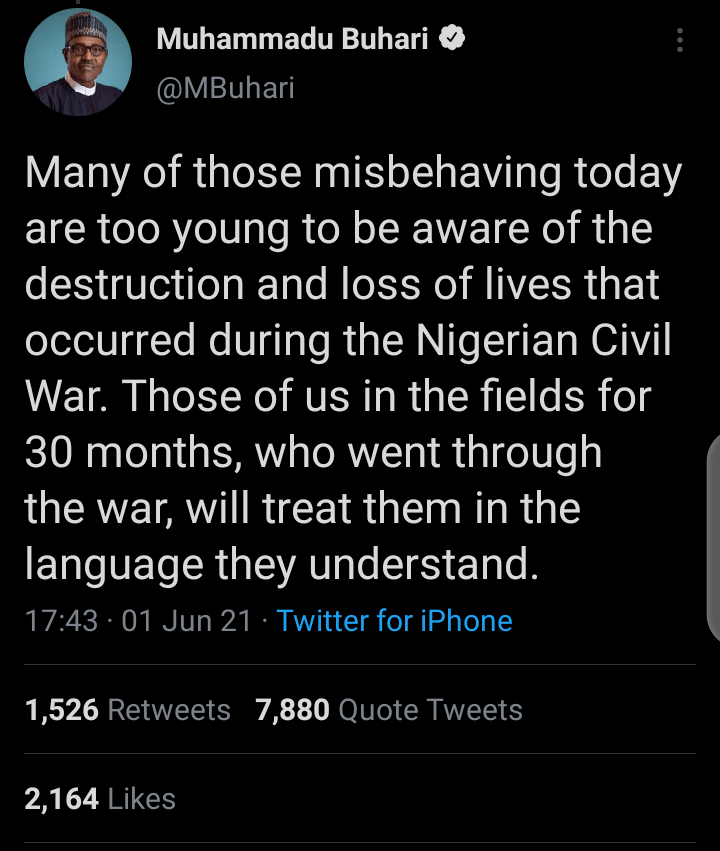720x851 pixels.
Task: Open the Twitter for iPhone source link
Action: pos(394,620)
